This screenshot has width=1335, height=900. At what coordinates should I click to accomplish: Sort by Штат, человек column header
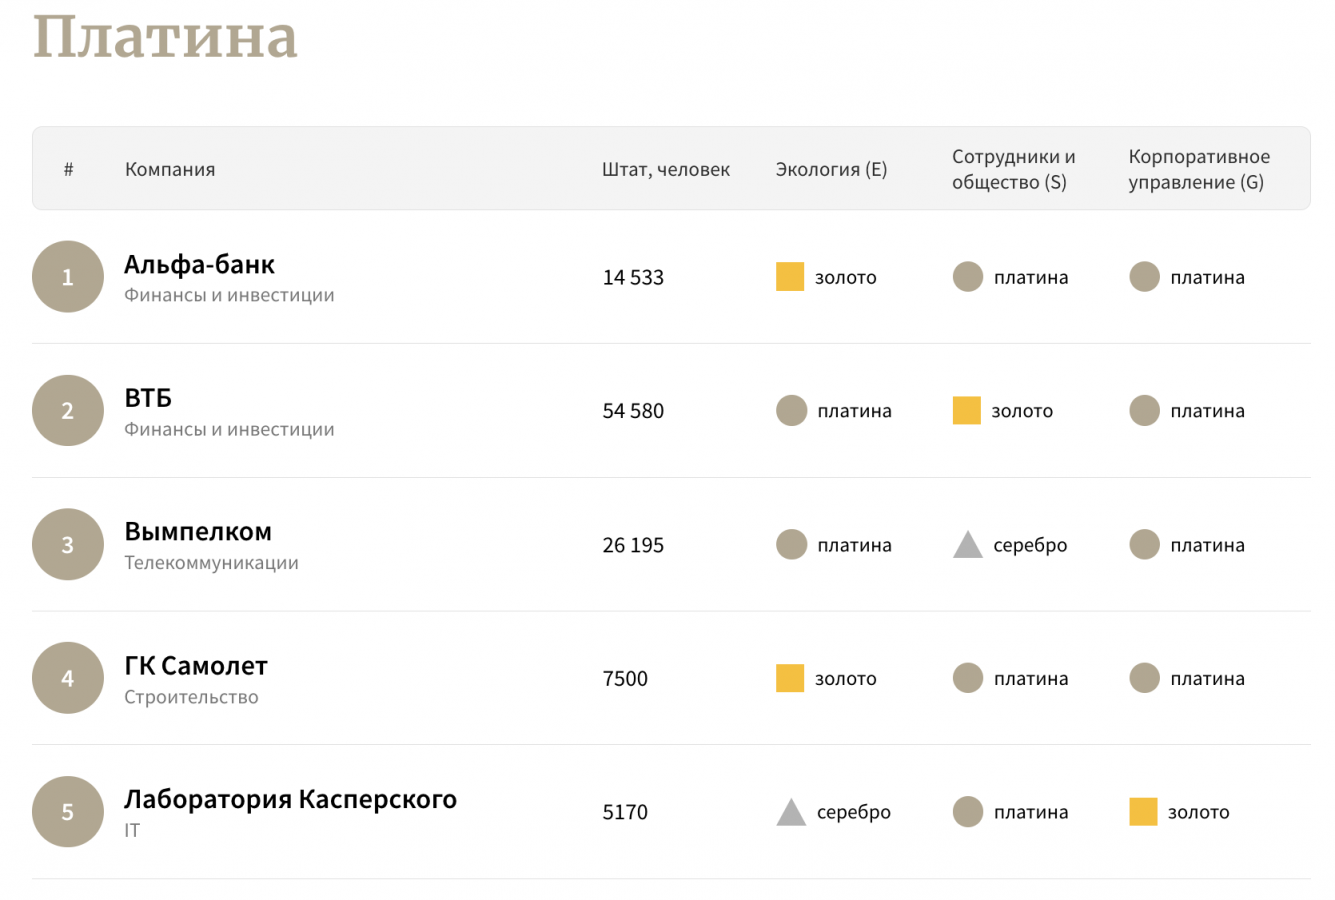[x=666, y=169]
